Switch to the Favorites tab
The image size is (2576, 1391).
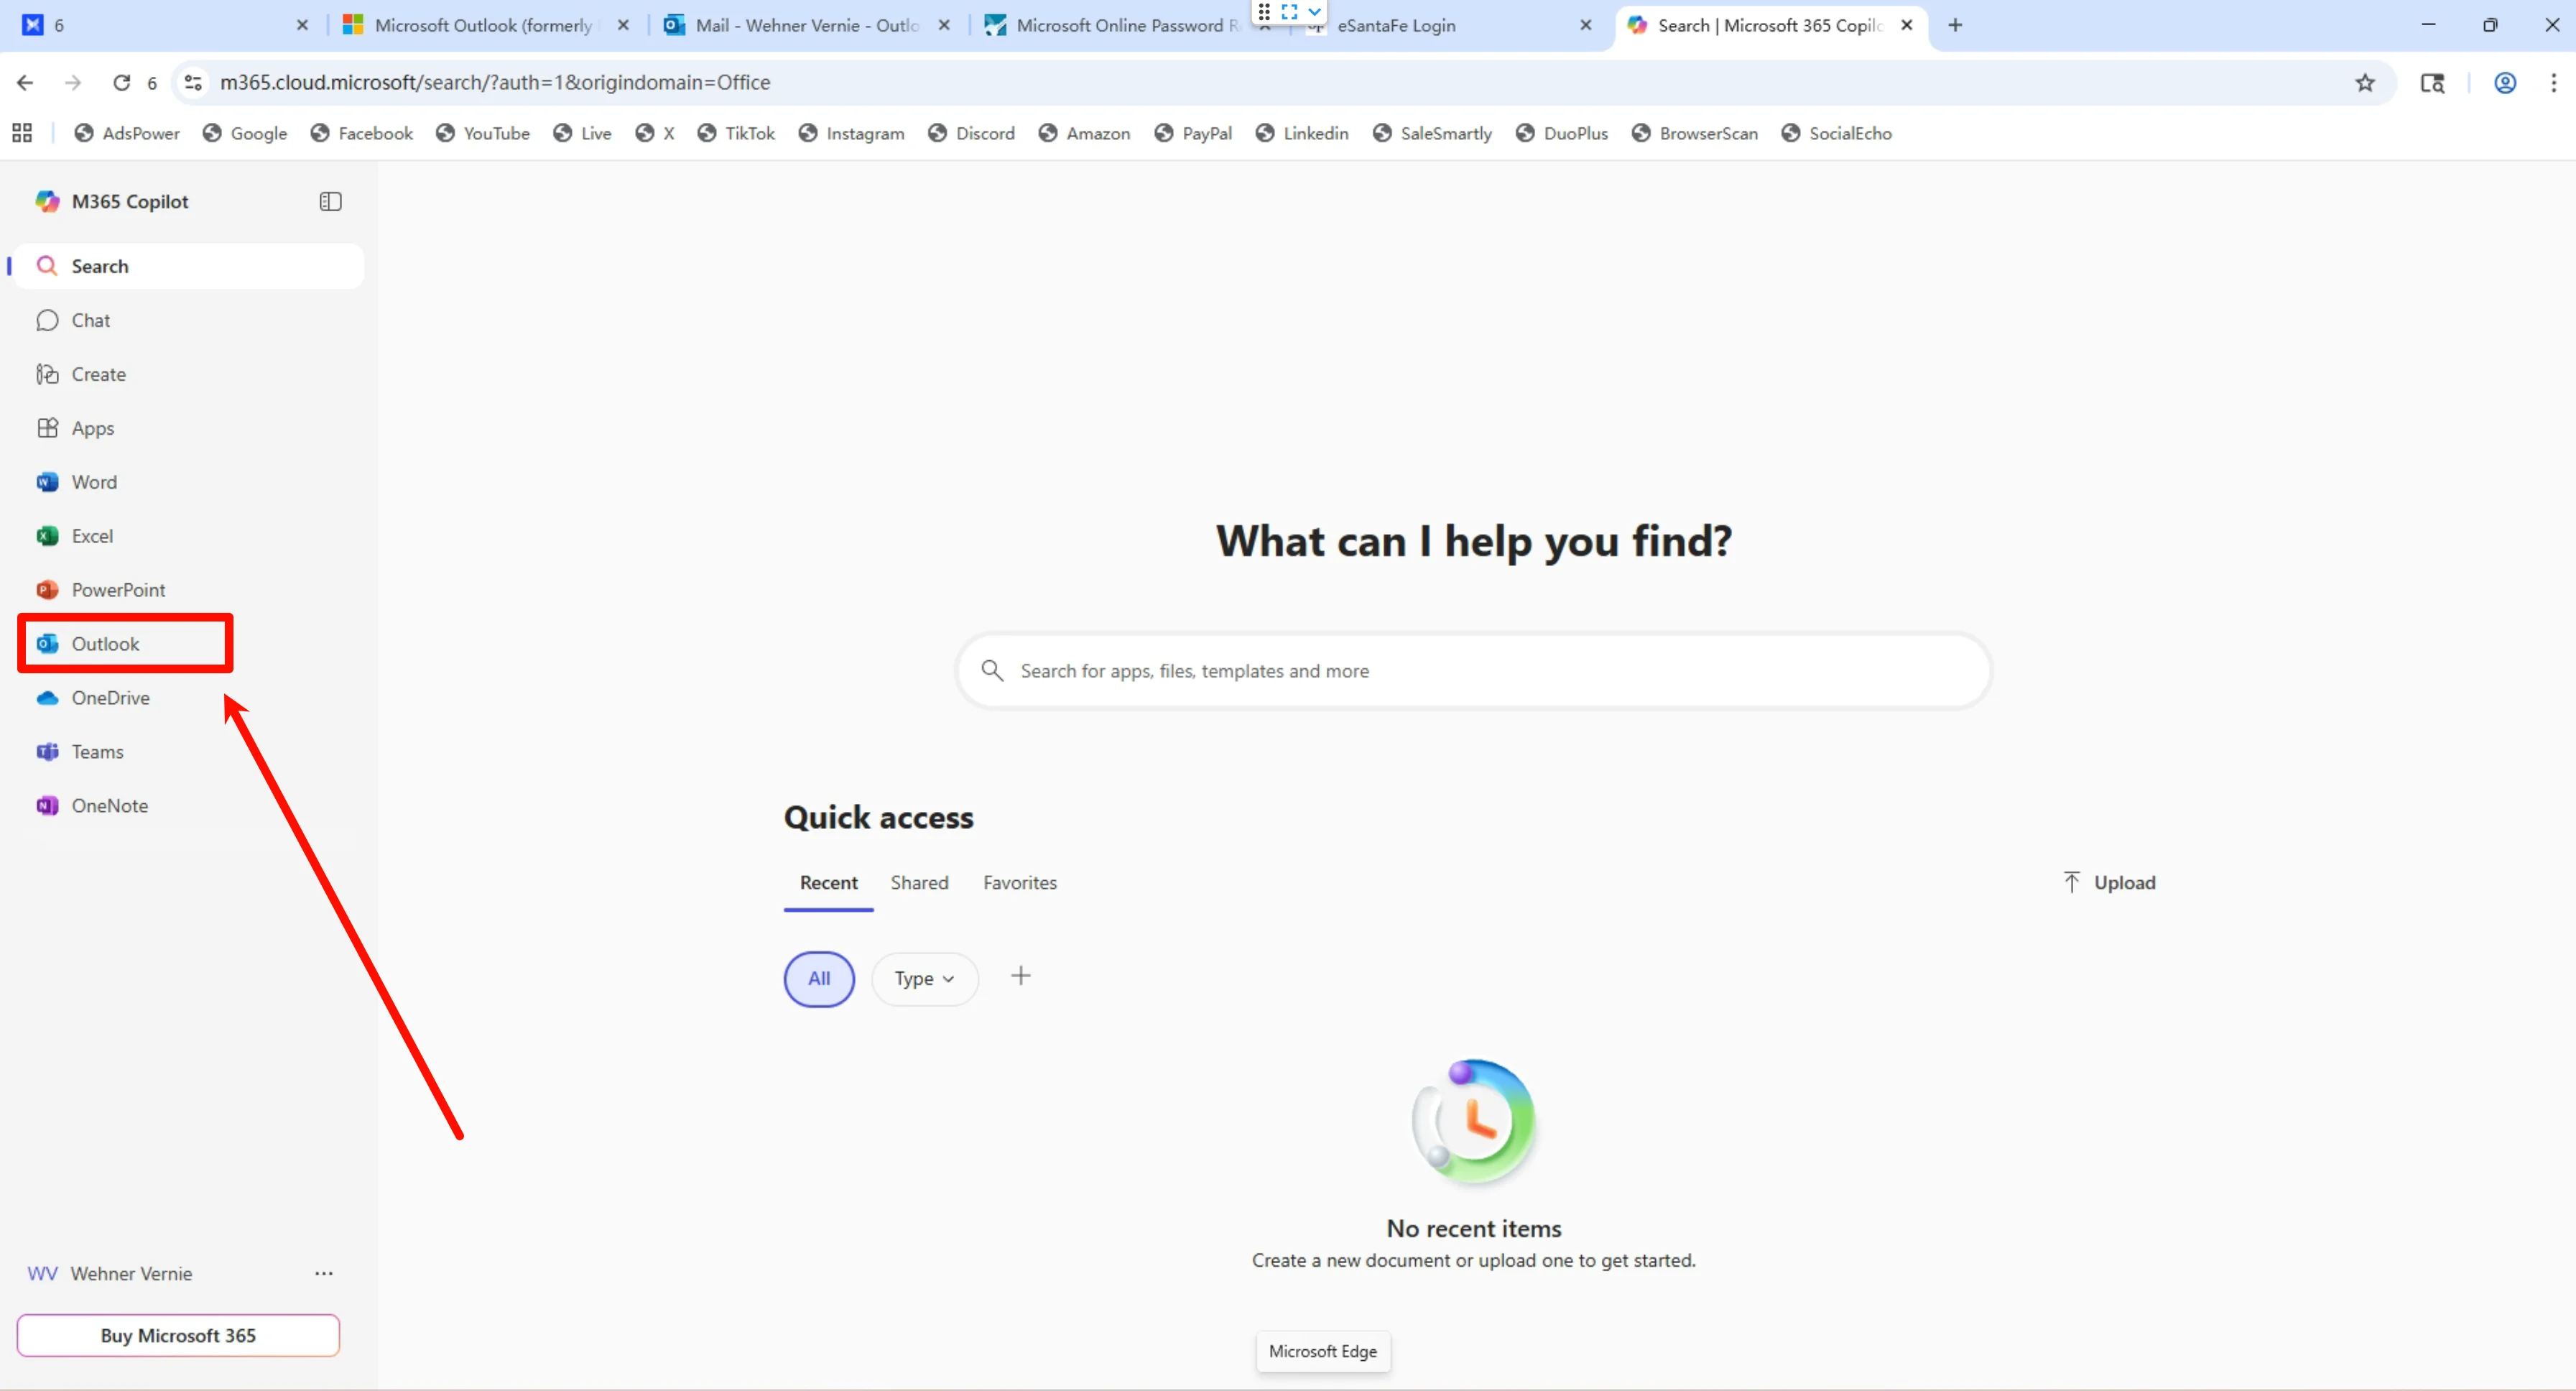[x=1019, y=883]
